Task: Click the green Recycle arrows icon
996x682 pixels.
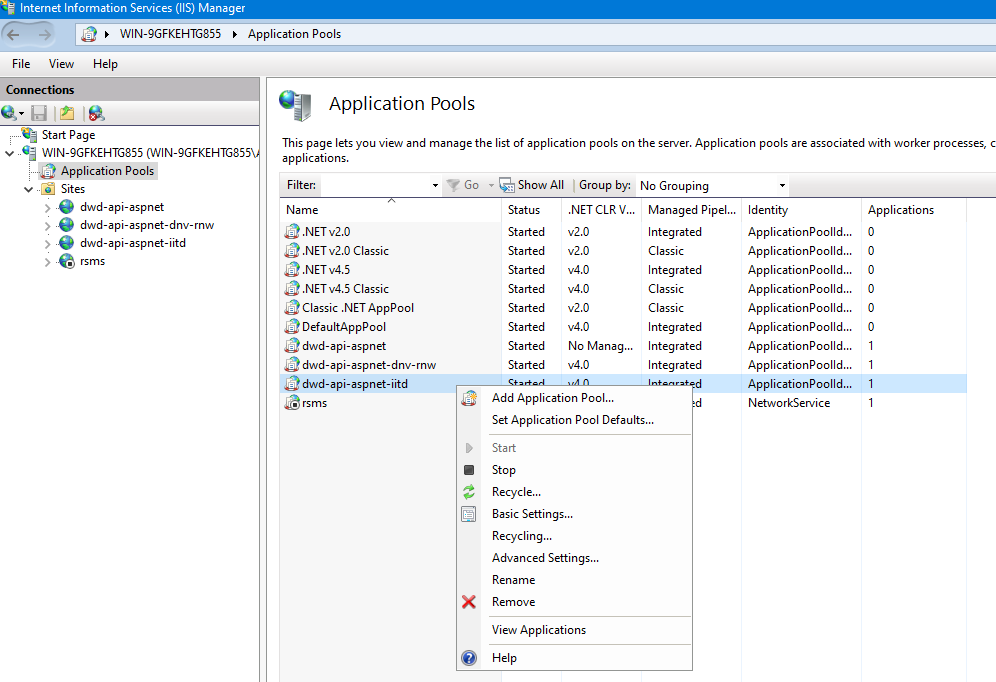Action: click(469, 491)
